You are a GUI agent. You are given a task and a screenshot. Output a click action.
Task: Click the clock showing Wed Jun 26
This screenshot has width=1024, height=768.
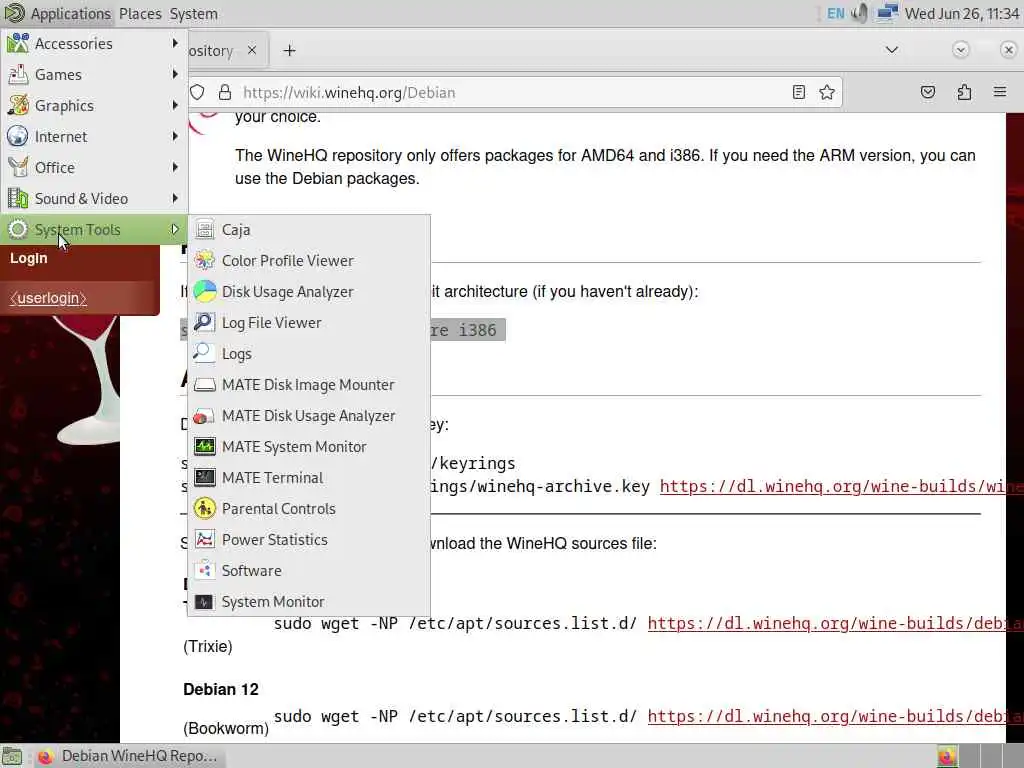961,14
